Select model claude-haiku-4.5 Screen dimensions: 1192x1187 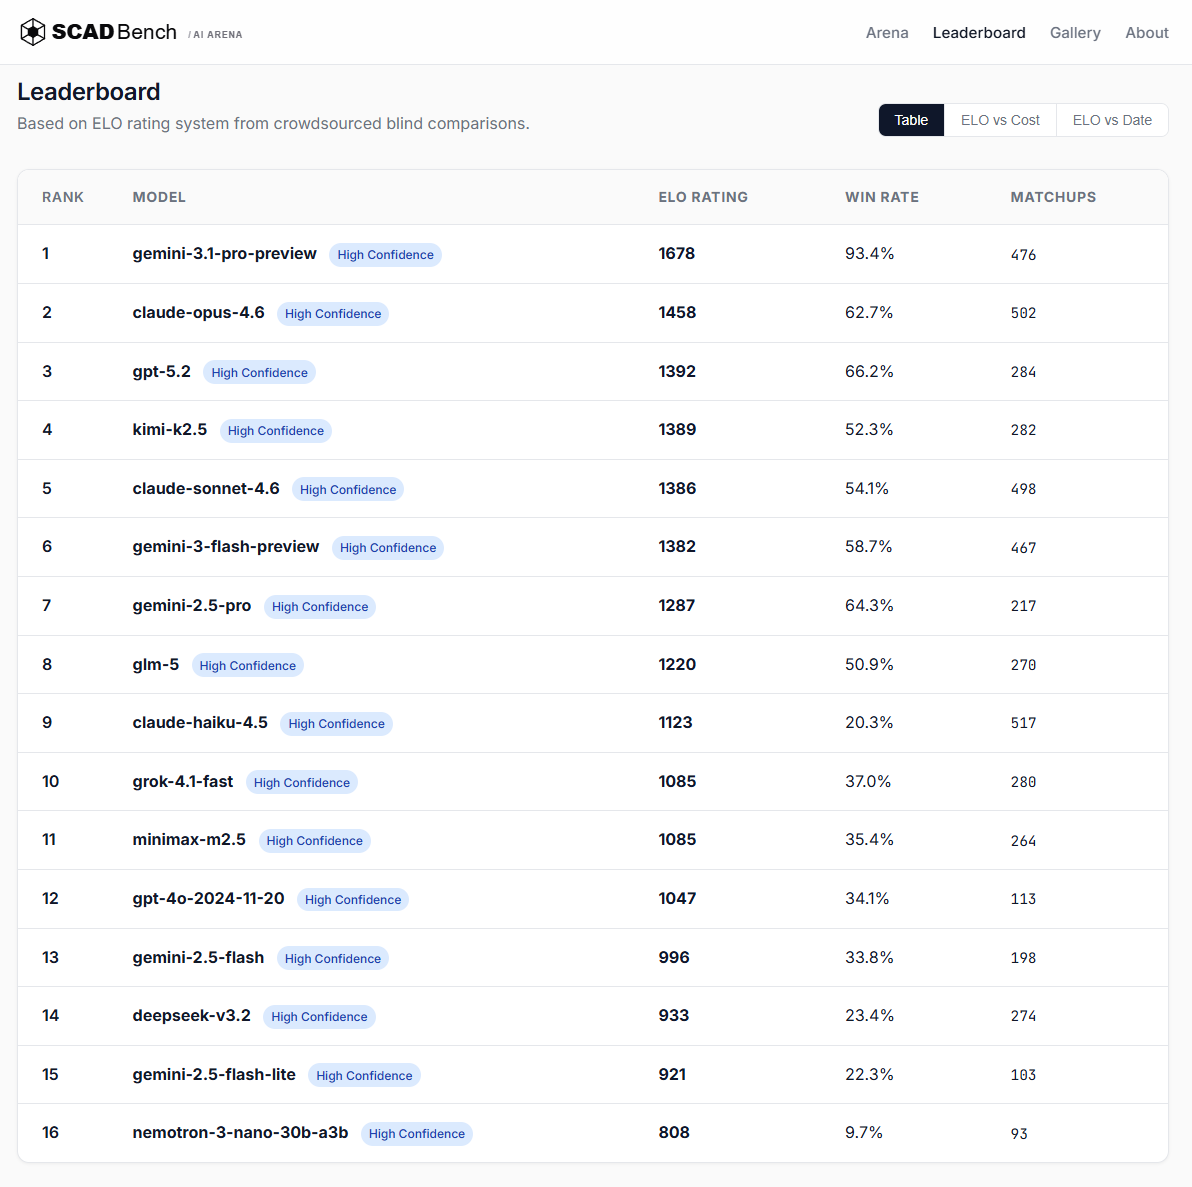tap(200, 722)
